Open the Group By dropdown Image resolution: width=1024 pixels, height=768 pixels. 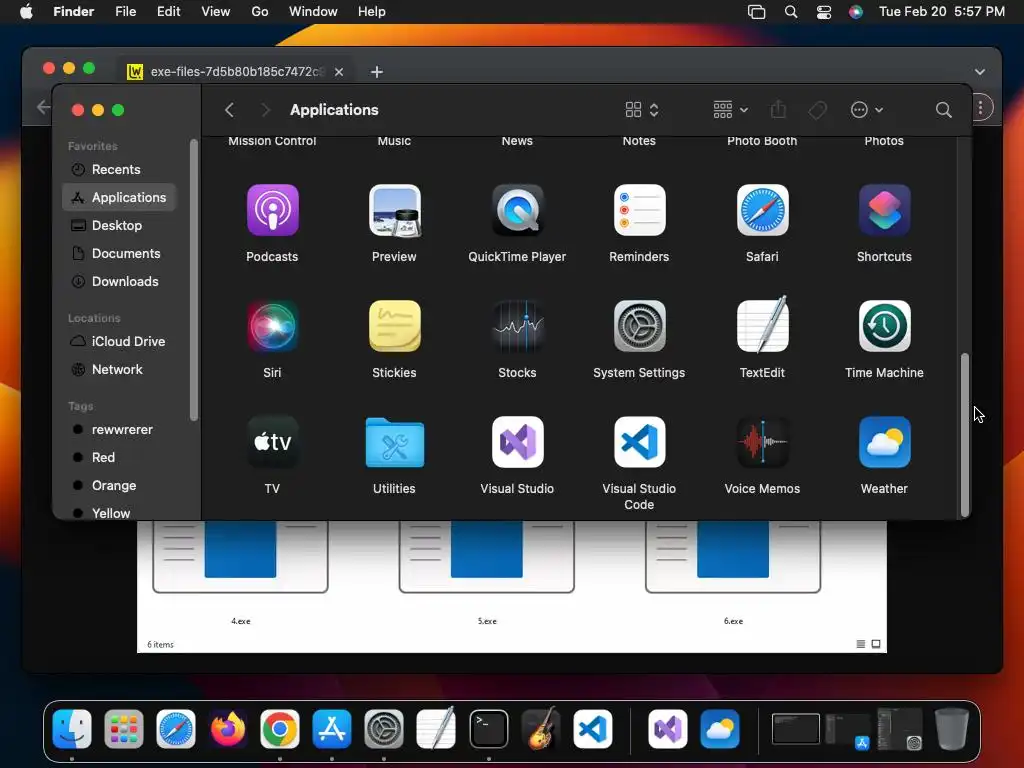point(730,110)
